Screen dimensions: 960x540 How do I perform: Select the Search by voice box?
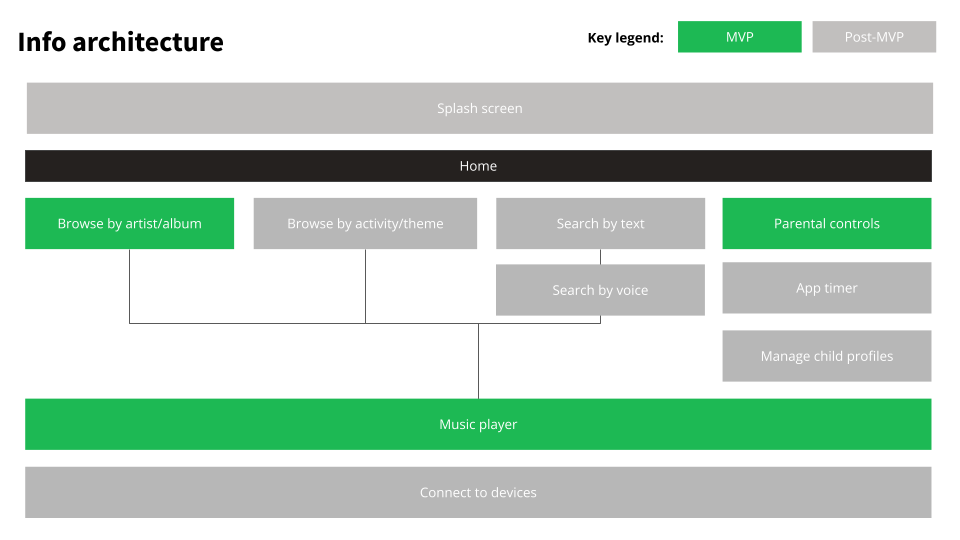pyautogui.click(x=600, y=290)
